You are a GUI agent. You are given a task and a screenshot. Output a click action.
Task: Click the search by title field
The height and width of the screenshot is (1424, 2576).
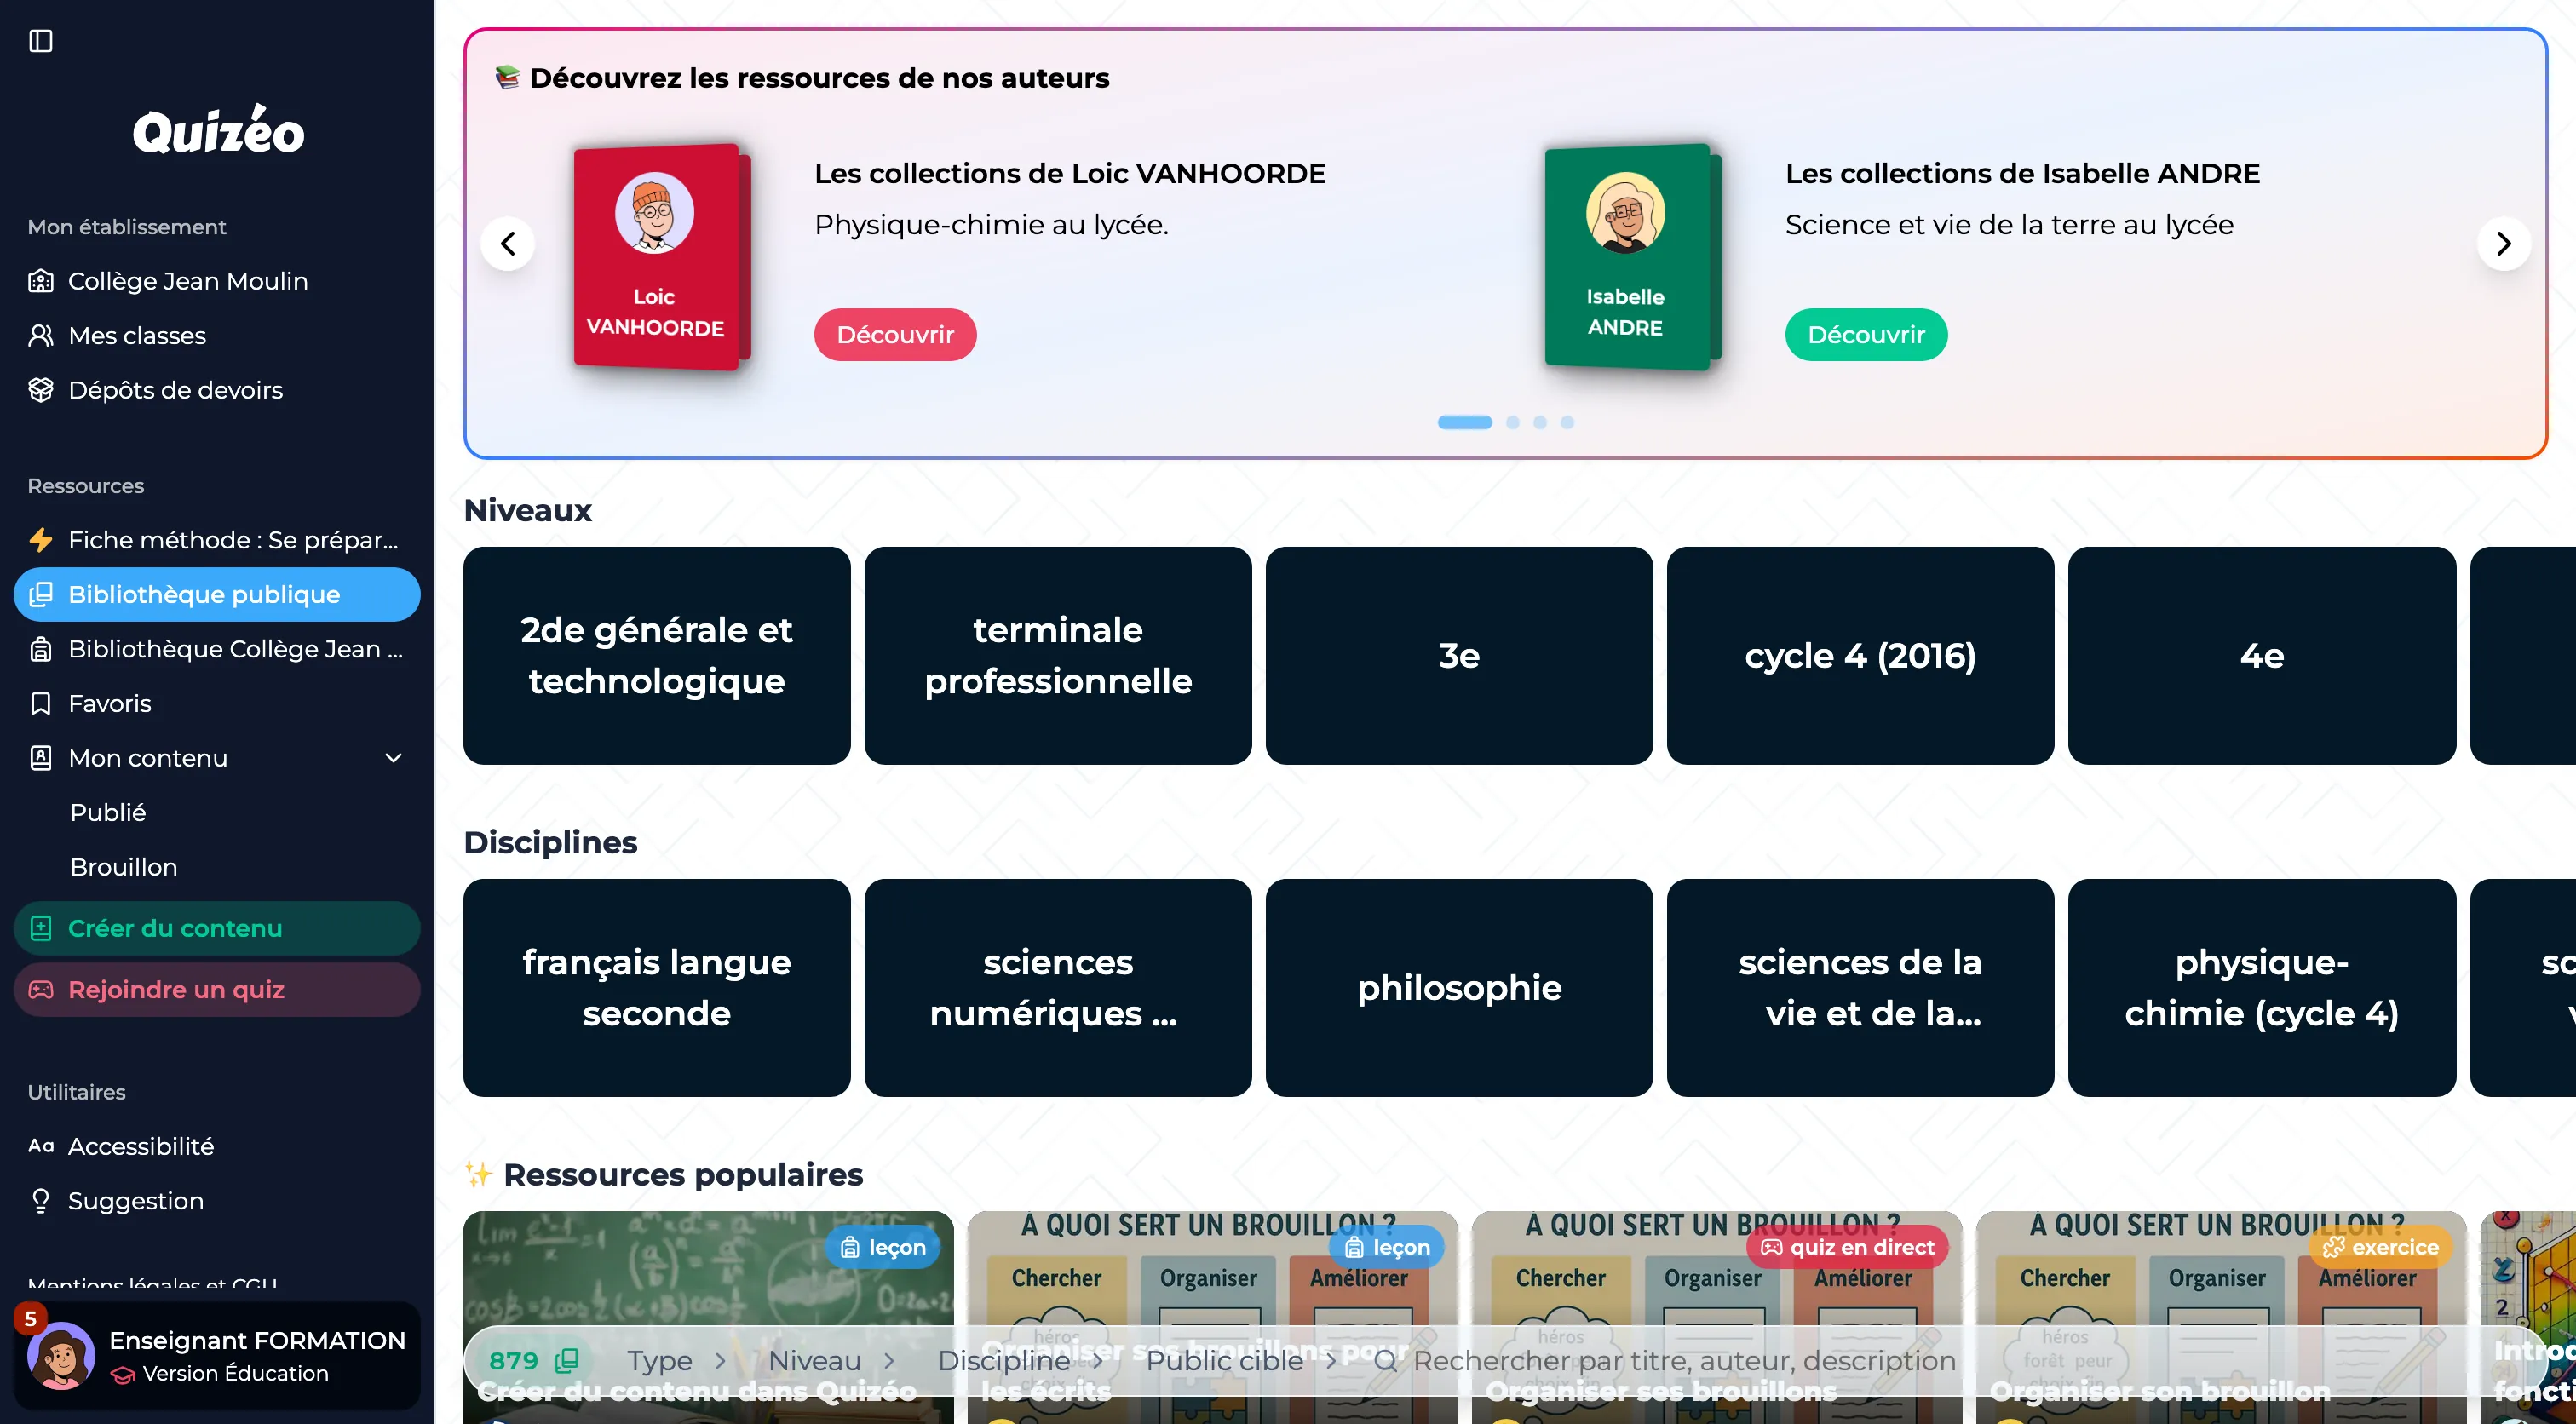1683,1360
